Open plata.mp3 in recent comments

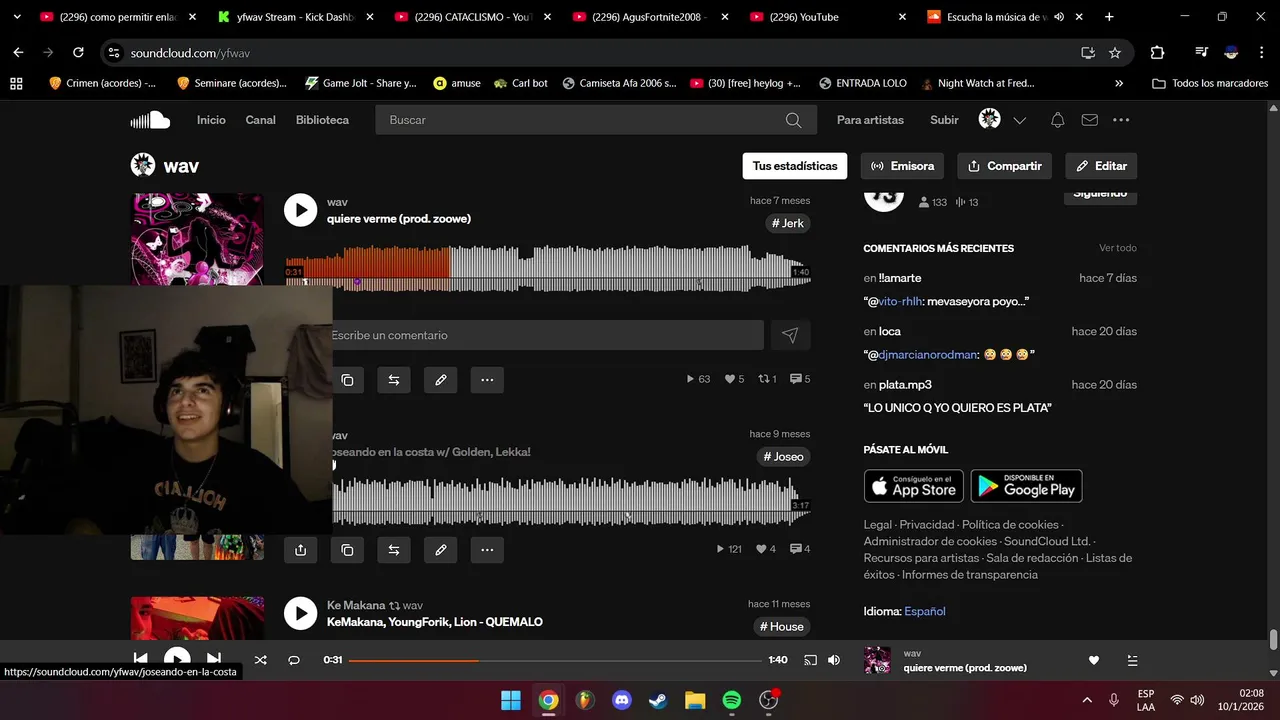[x=905, y=384]
